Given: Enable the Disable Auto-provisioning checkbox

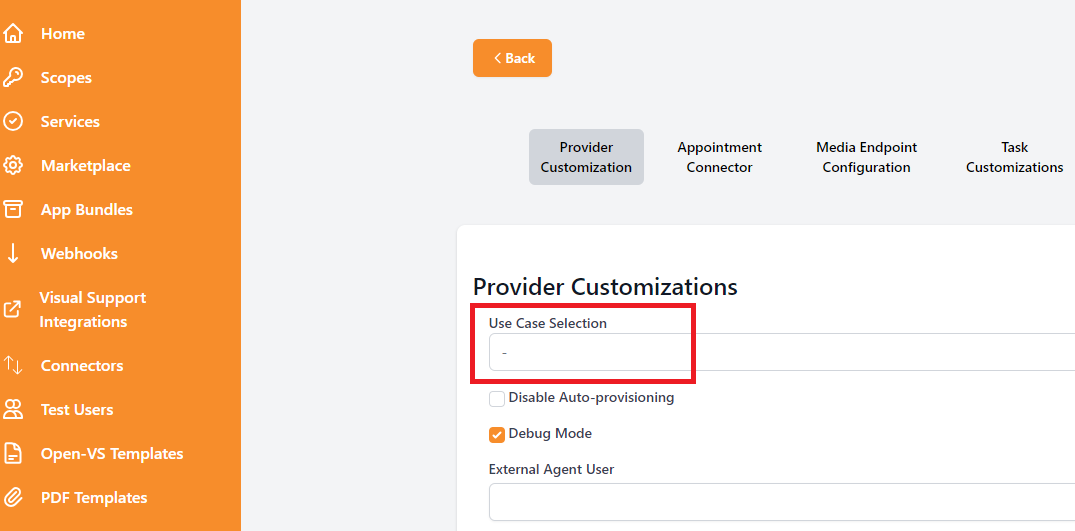Looking at the screenshot, I should pyautogui.click(x=497, y=398).
